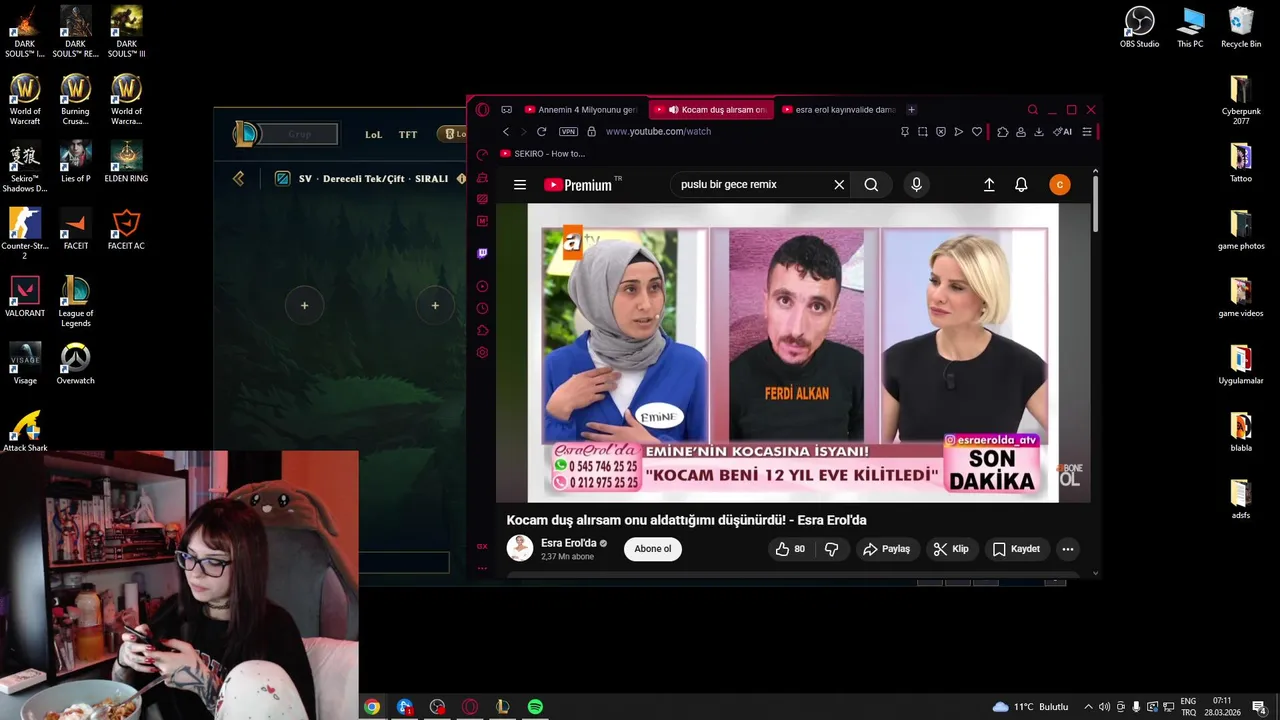Open the Esra Erol'da channel link
The width and height of the screenshot is (1280, 720).
pyautogui.click(x=568, y=543)
